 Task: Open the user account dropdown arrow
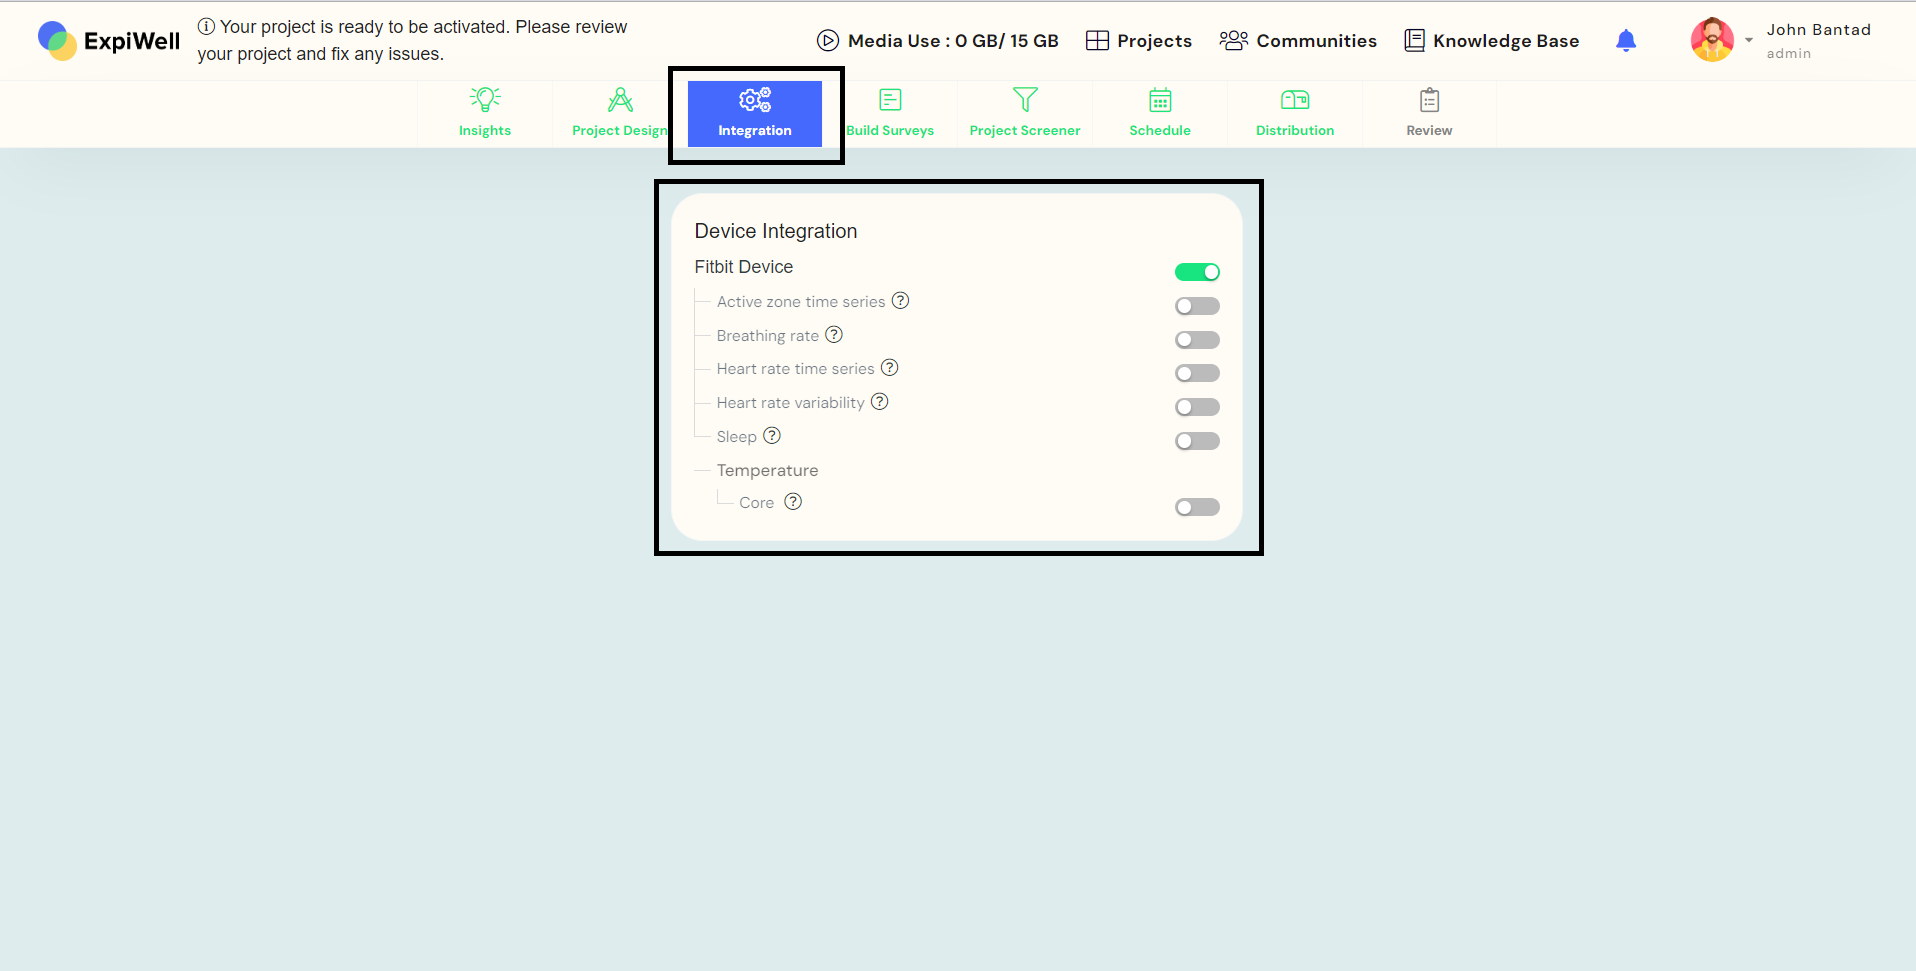1749,41
